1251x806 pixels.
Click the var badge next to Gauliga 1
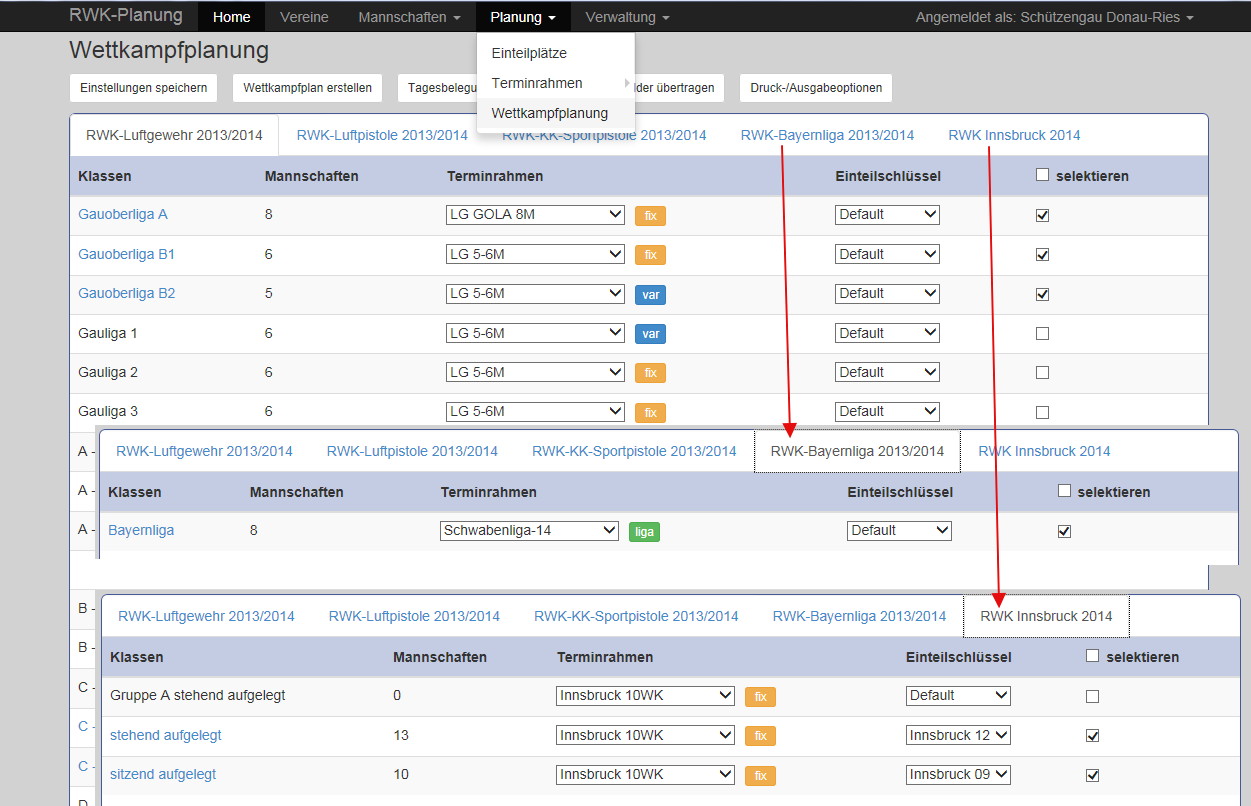[x=650, y=333]
